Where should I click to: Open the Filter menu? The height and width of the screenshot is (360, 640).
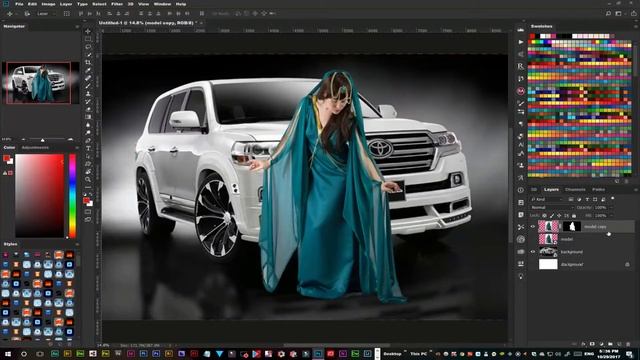pyautogui.click(x=117, y=4)
